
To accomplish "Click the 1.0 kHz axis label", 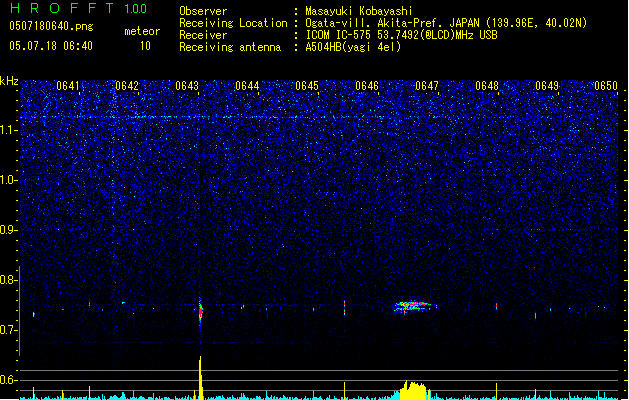I will (x=9, y=180).
